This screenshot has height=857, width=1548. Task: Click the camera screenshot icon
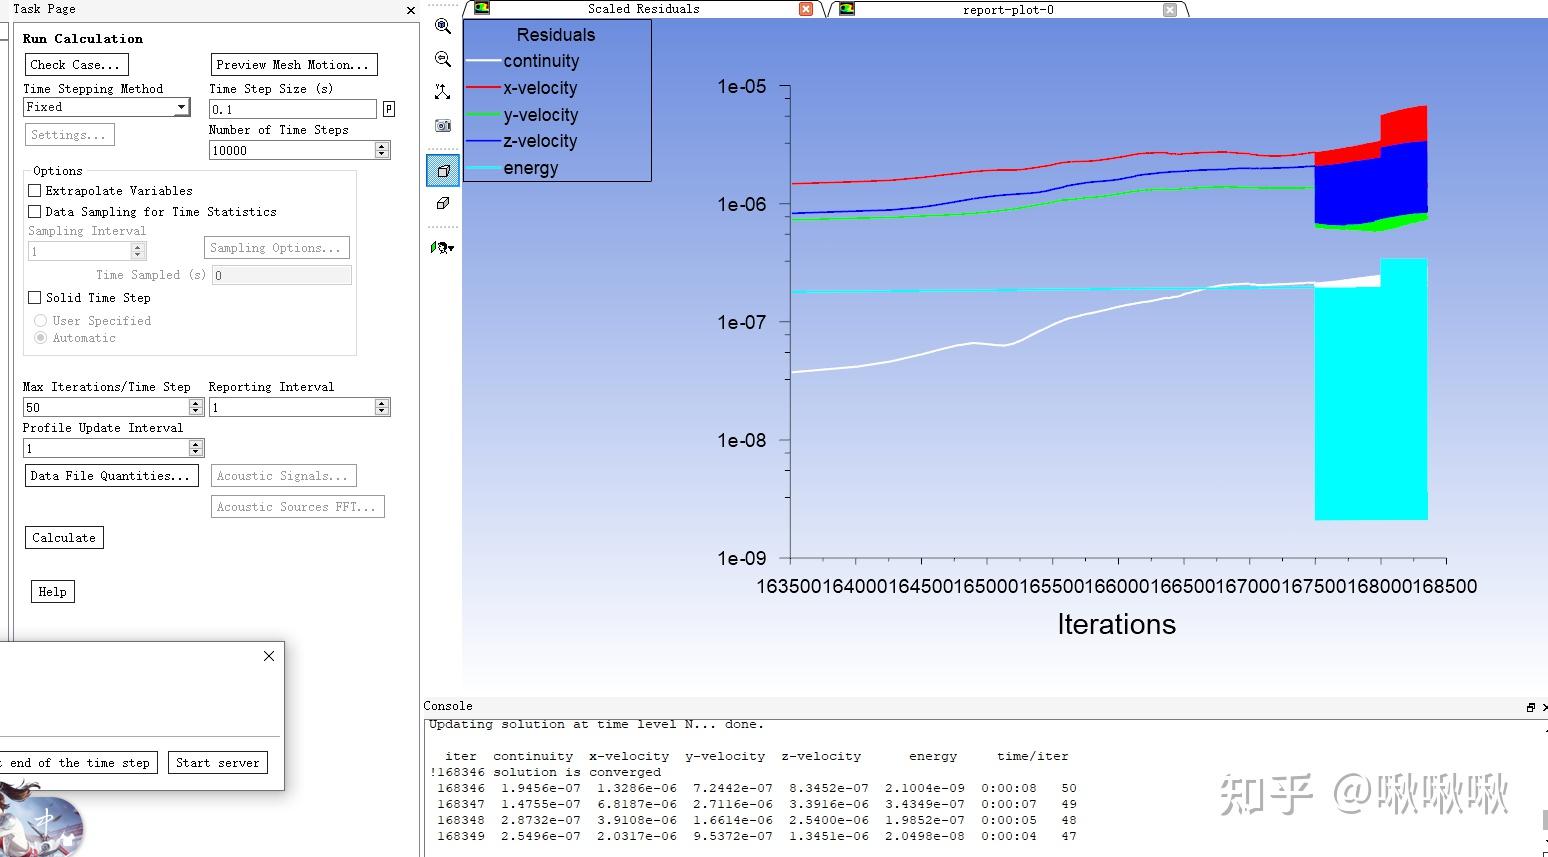442,126
